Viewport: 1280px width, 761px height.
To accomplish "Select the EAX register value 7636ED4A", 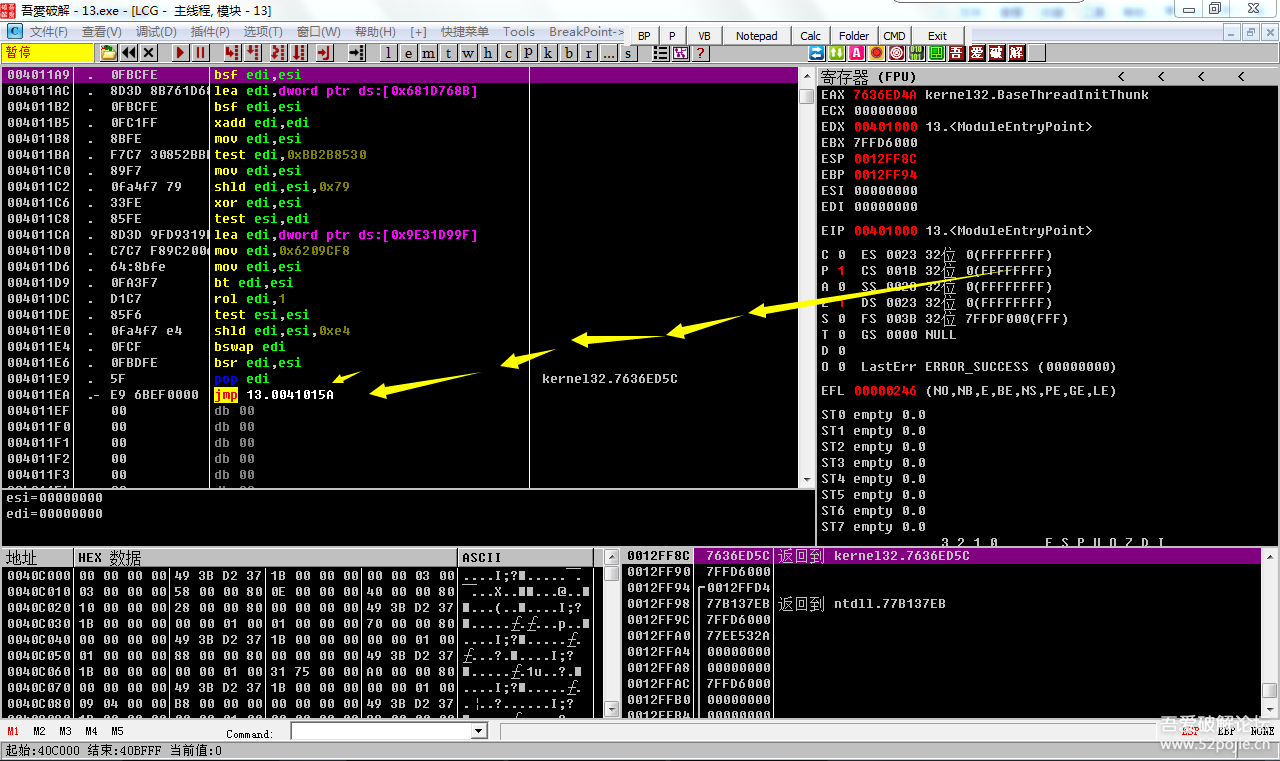I will [x=885, y=95].
